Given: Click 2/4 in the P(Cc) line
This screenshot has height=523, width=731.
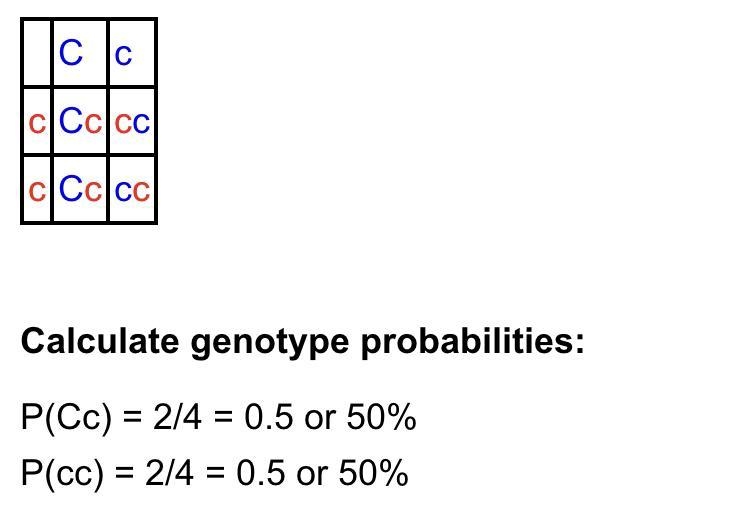Looking at the screenshot, I should click(177, 416).
